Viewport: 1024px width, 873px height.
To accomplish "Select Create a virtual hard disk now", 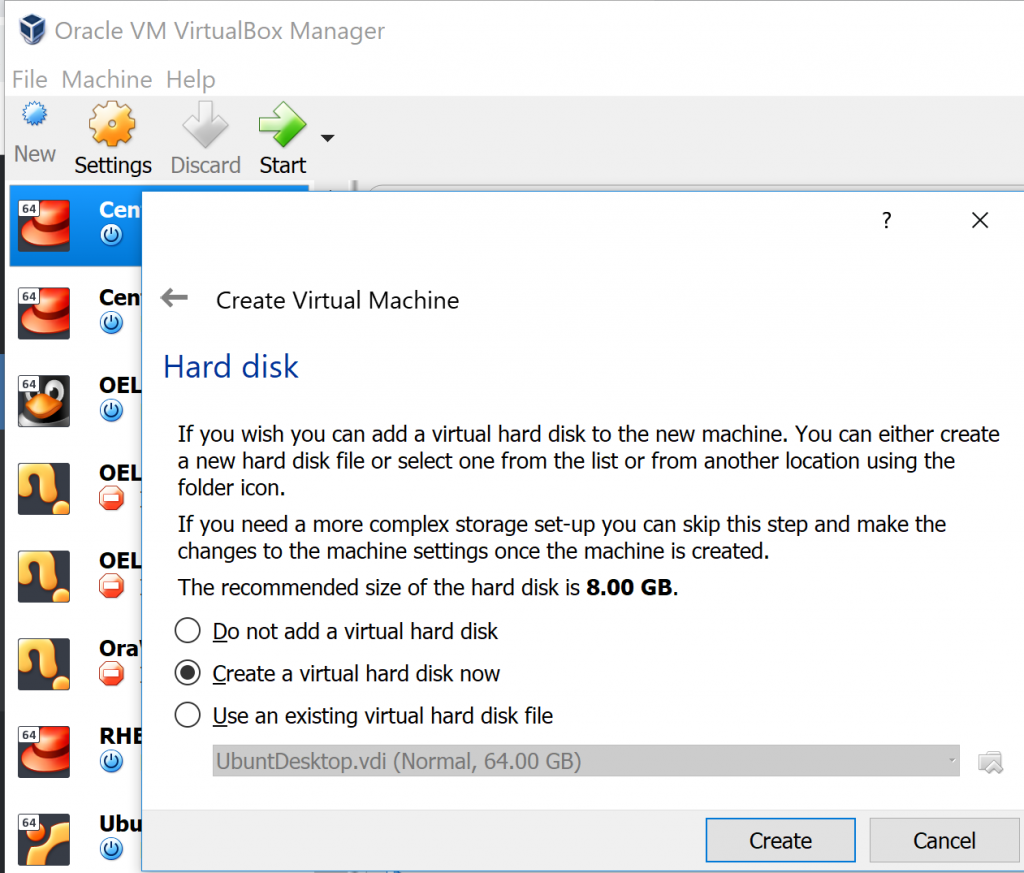I will [x=187, y=674].
